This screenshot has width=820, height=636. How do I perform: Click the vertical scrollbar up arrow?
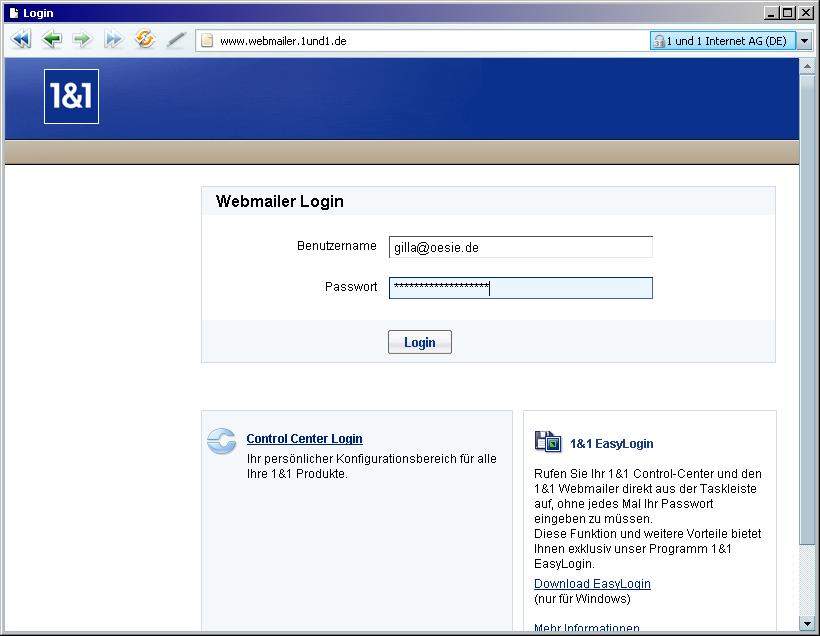807,66
